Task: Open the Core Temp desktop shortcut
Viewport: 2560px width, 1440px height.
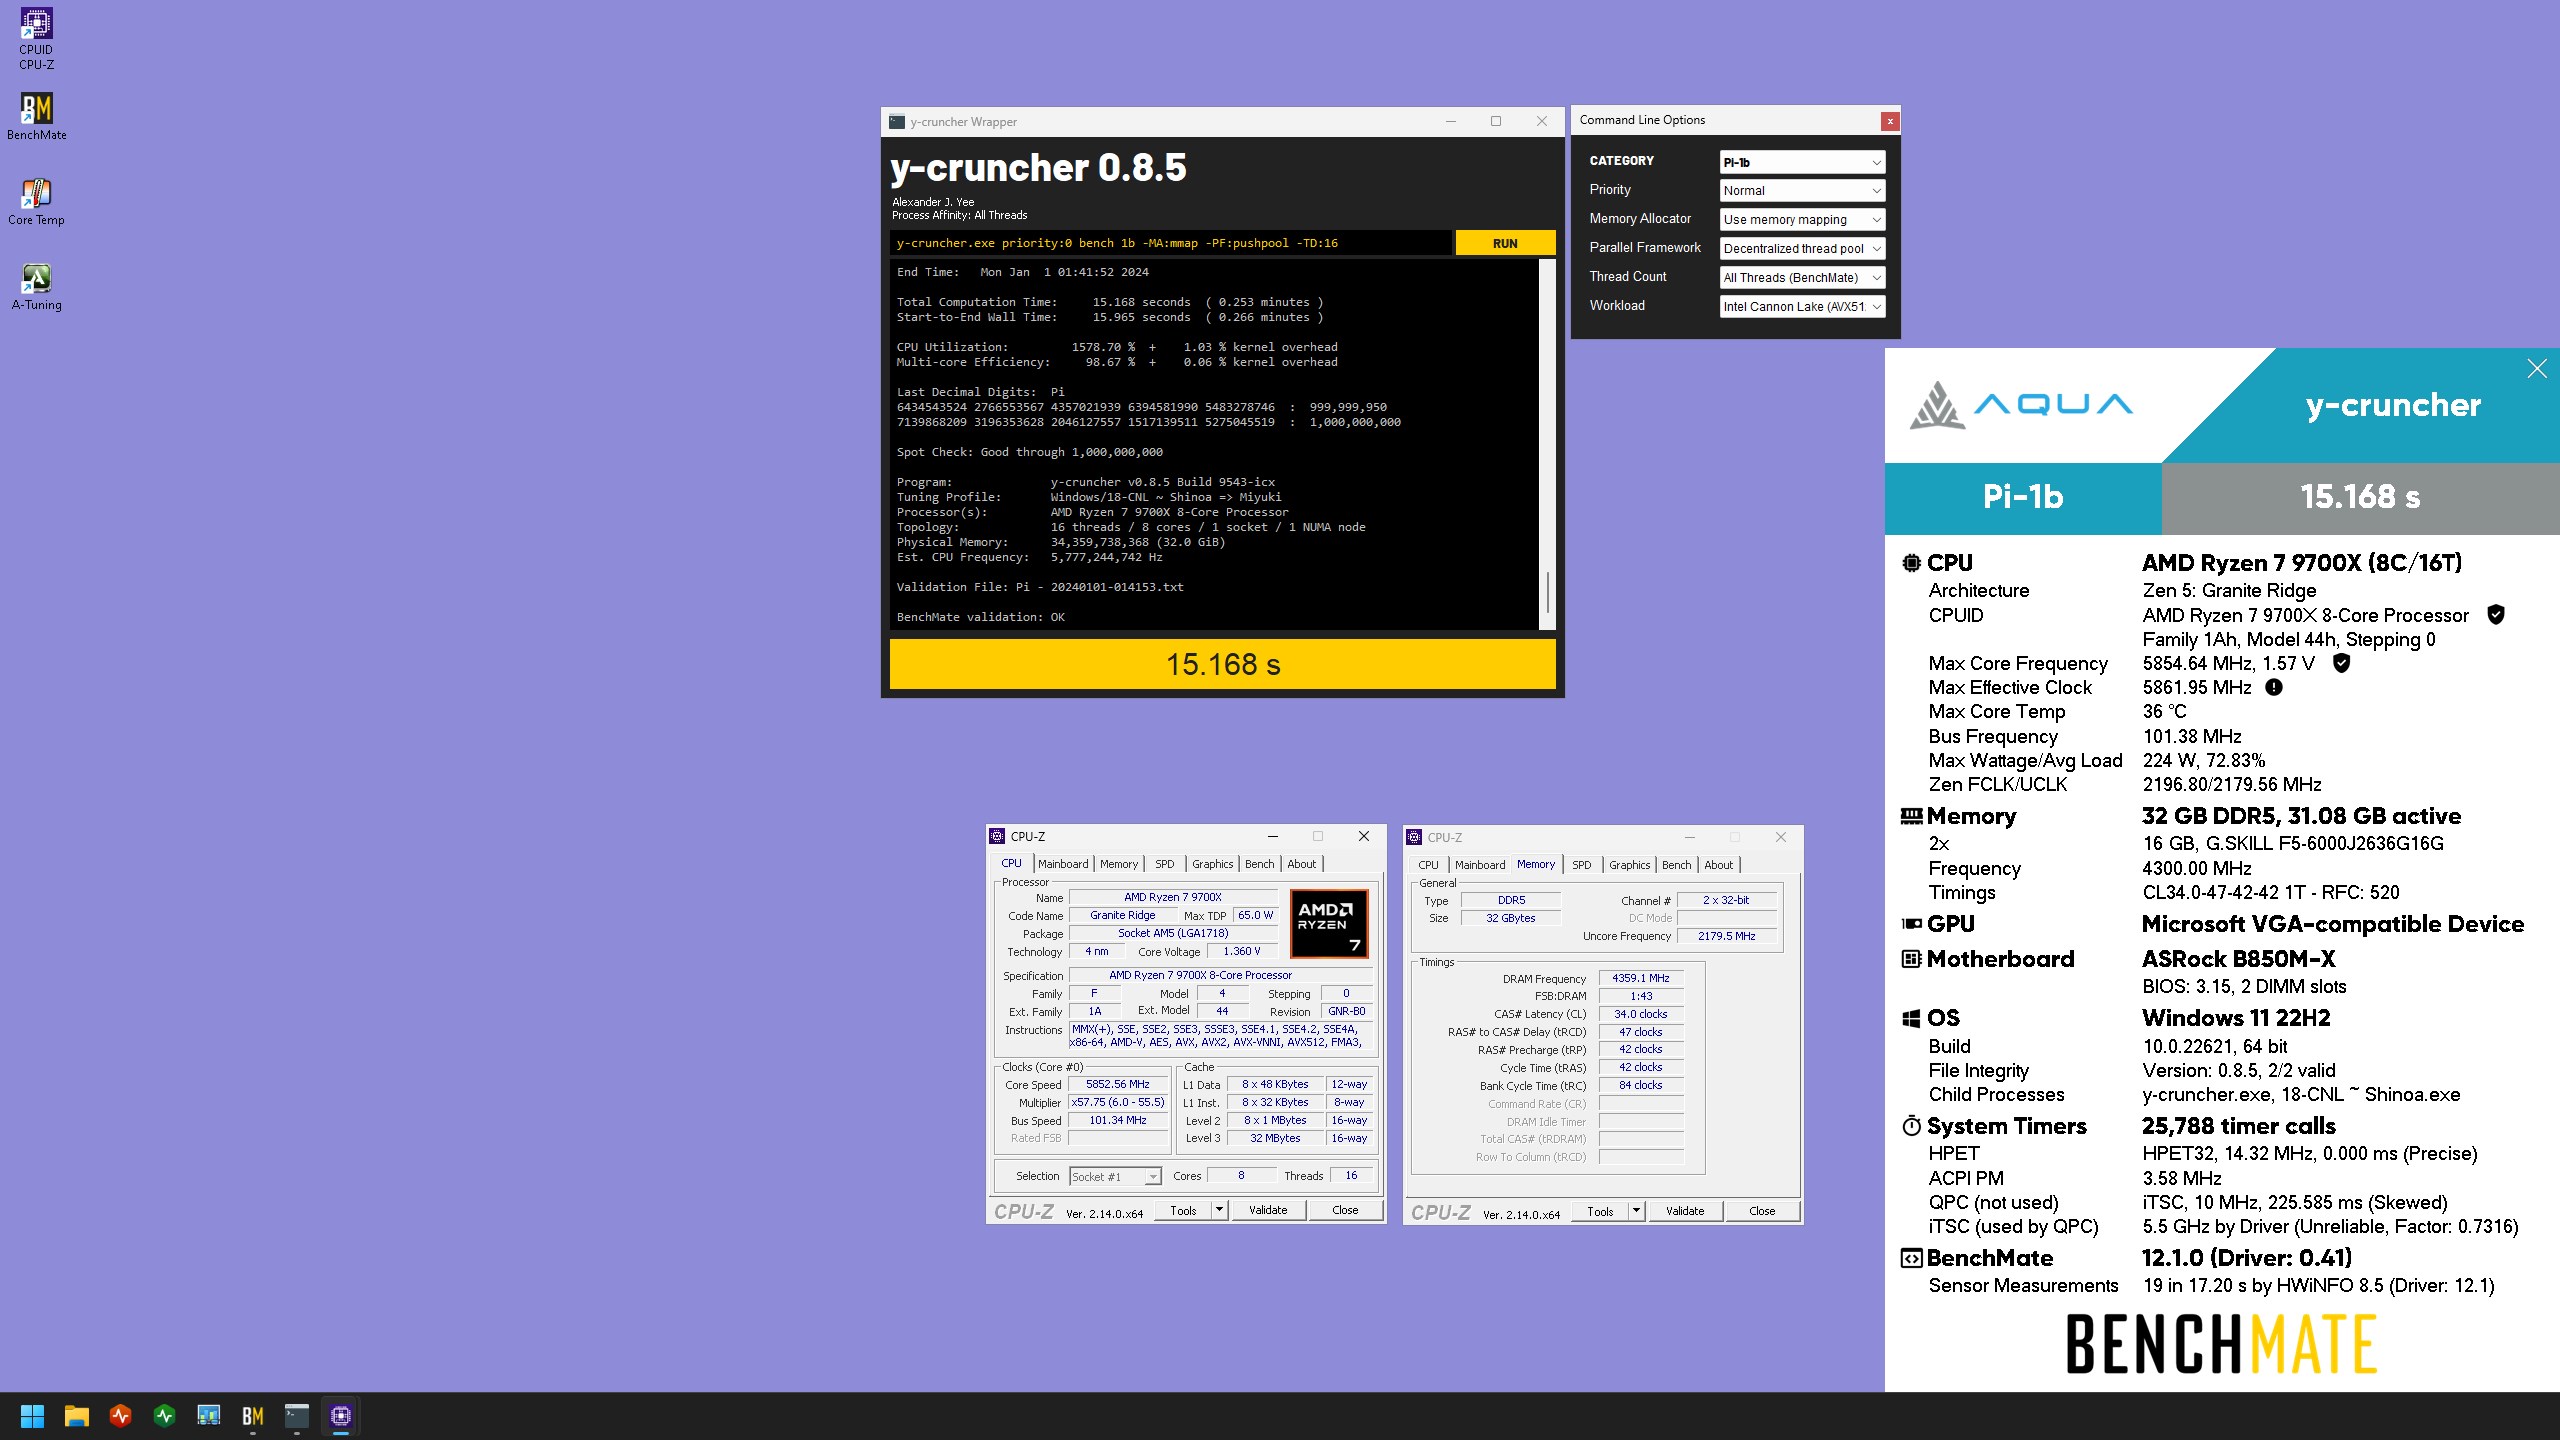Action: (x=36, y=202)
